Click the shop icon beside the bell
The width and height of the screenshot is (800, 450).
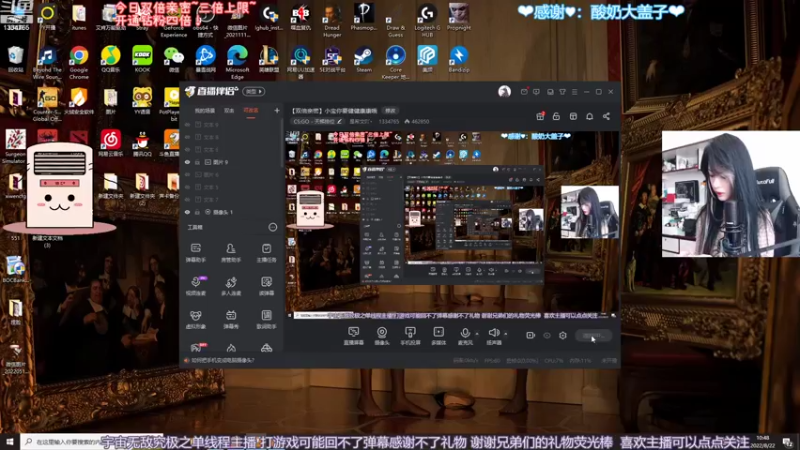[x=573, y=116]
